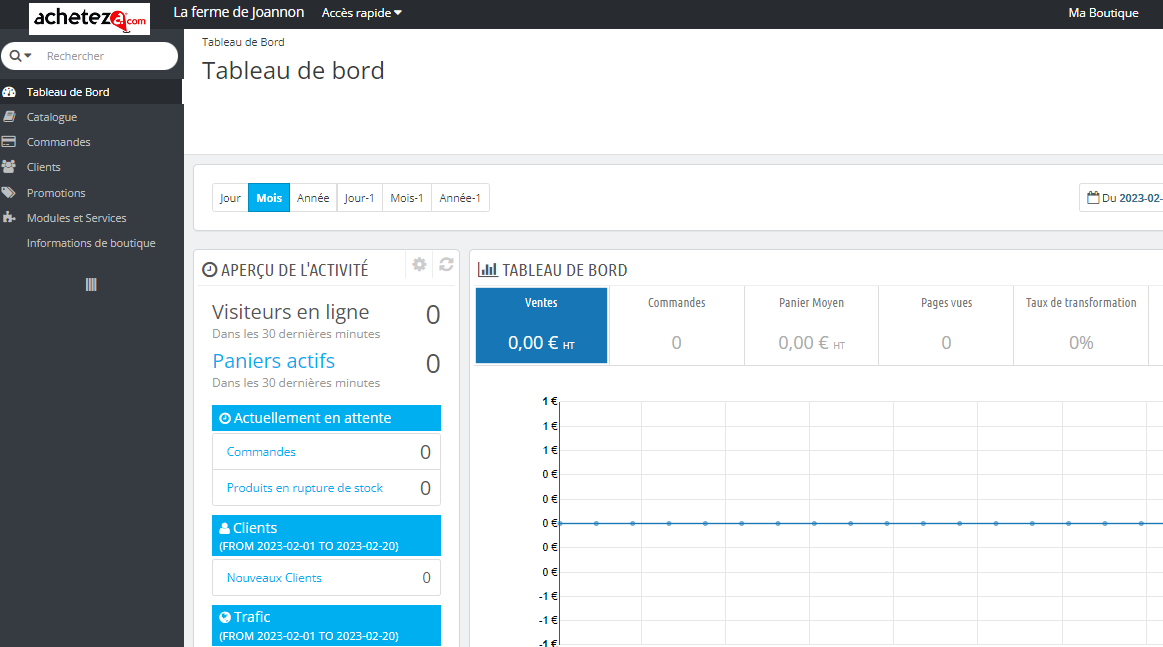This screenshot has height=647, width=1163.
Task: Expand the search filter dropdown arrow
Action: 22,56
